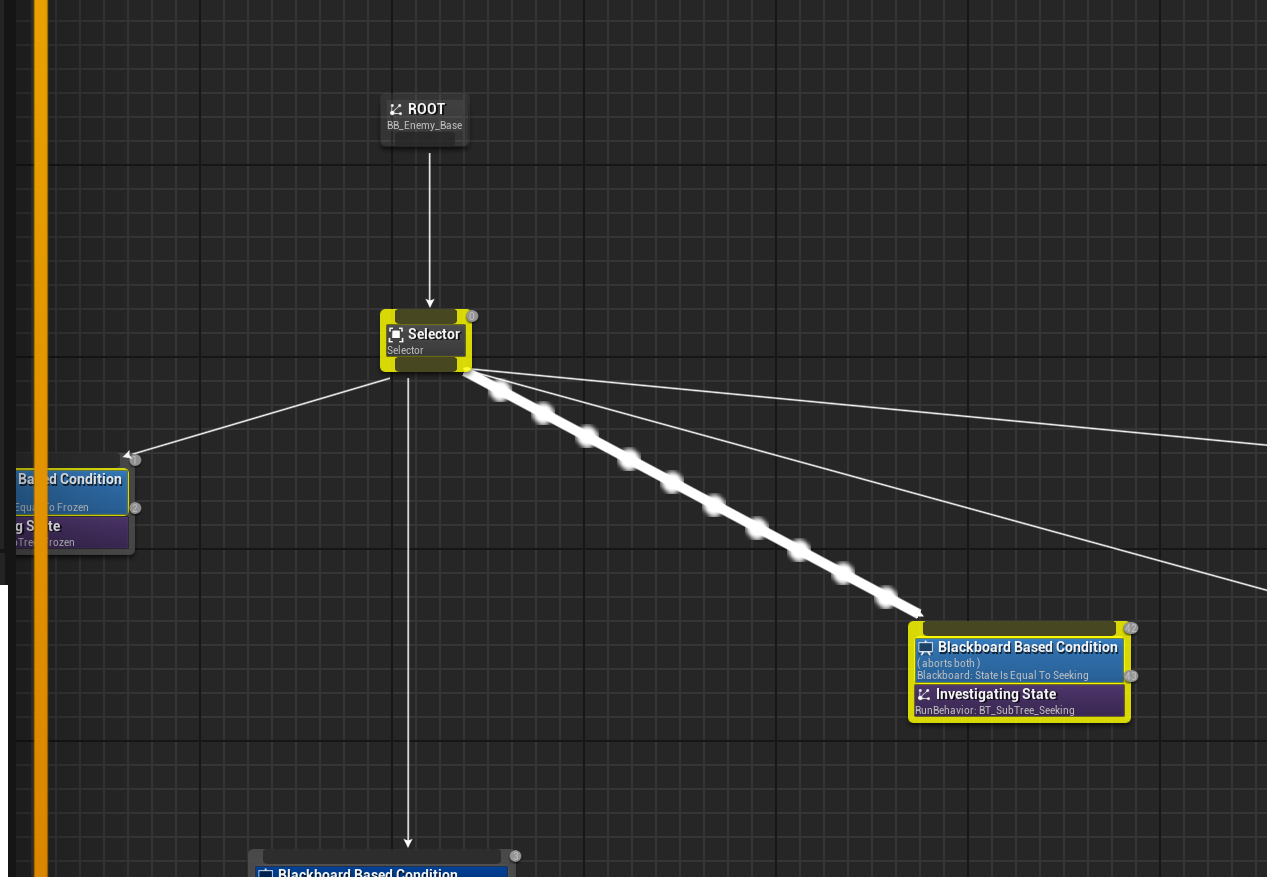
Task: Click the Seeking decorator's blackboard icon
Action: pyautogui.click(x=925, y=648)
